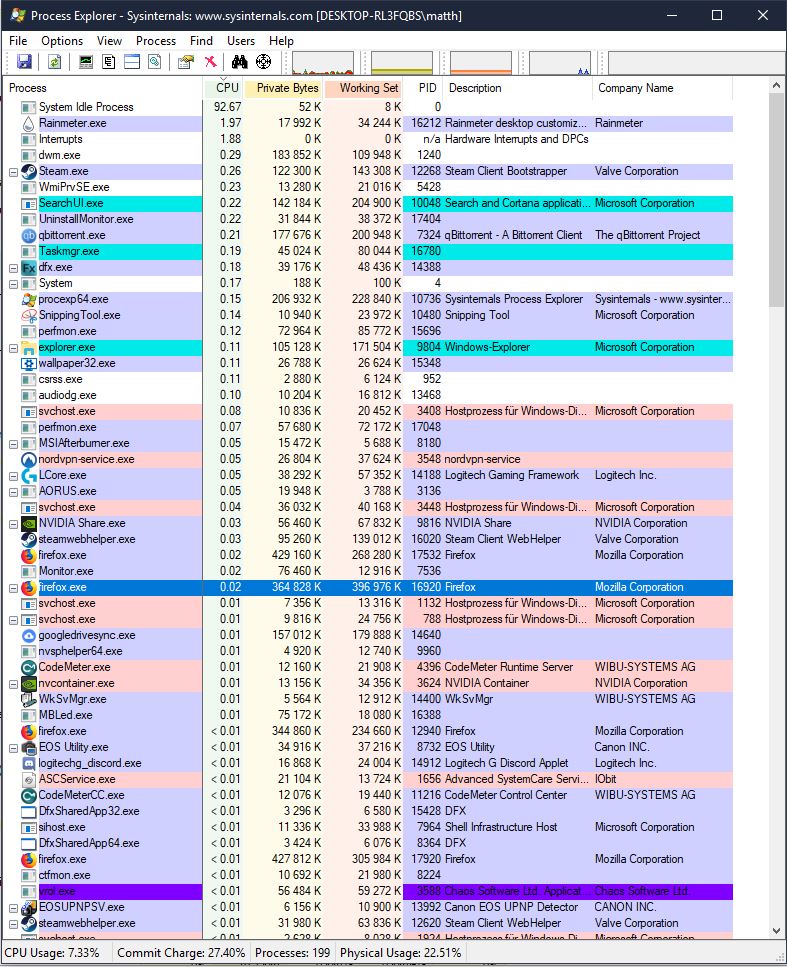Open the File menu
The width and height of the screenshot is (787, 967).
18,41
